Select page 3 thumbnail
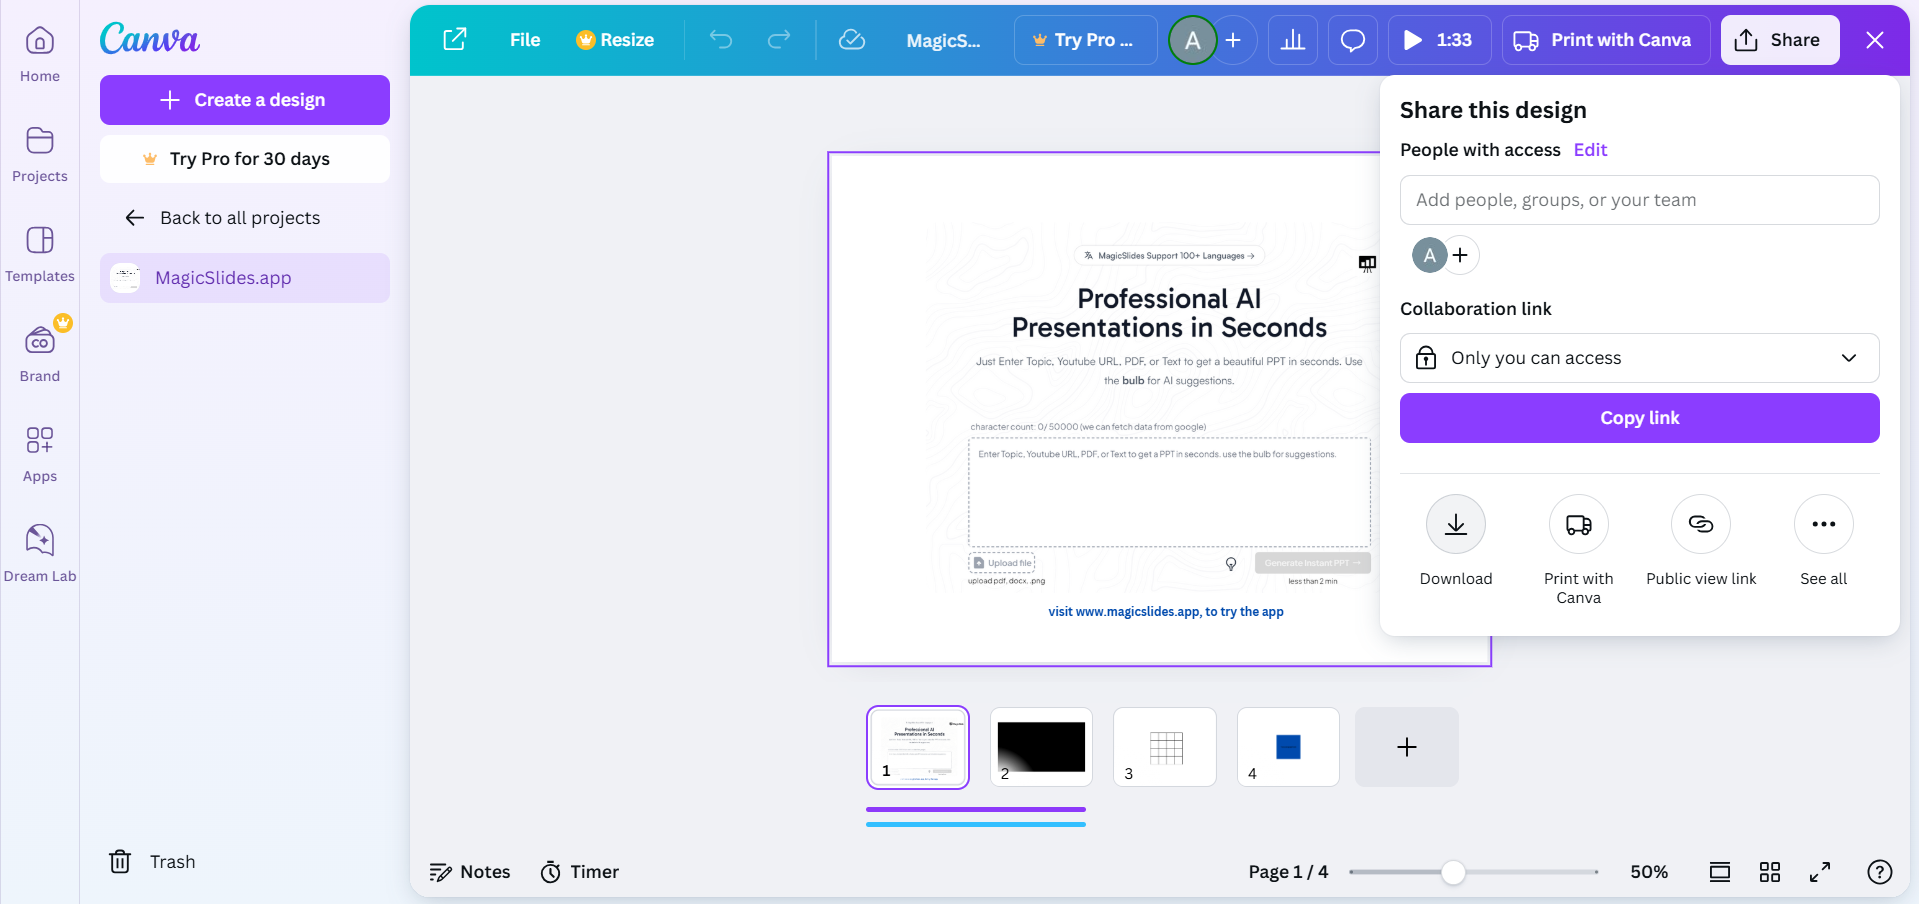 click(x=1165, y=747)
